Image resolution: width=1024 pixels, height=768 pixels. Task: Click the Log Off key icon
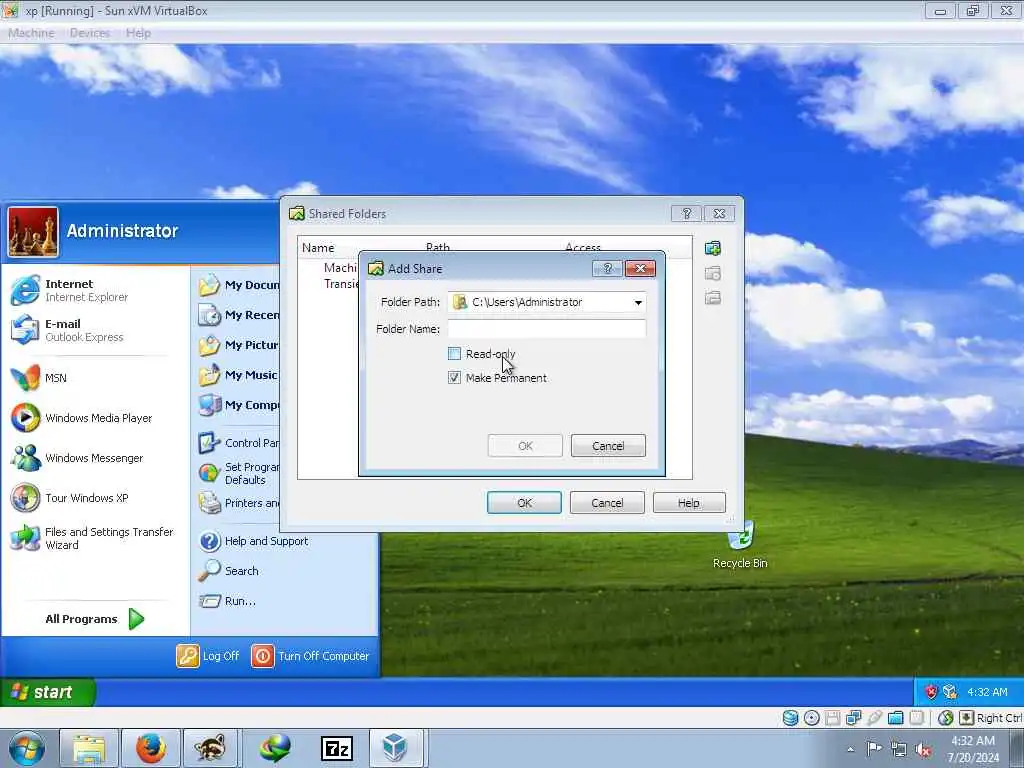[x=187, y=656]
